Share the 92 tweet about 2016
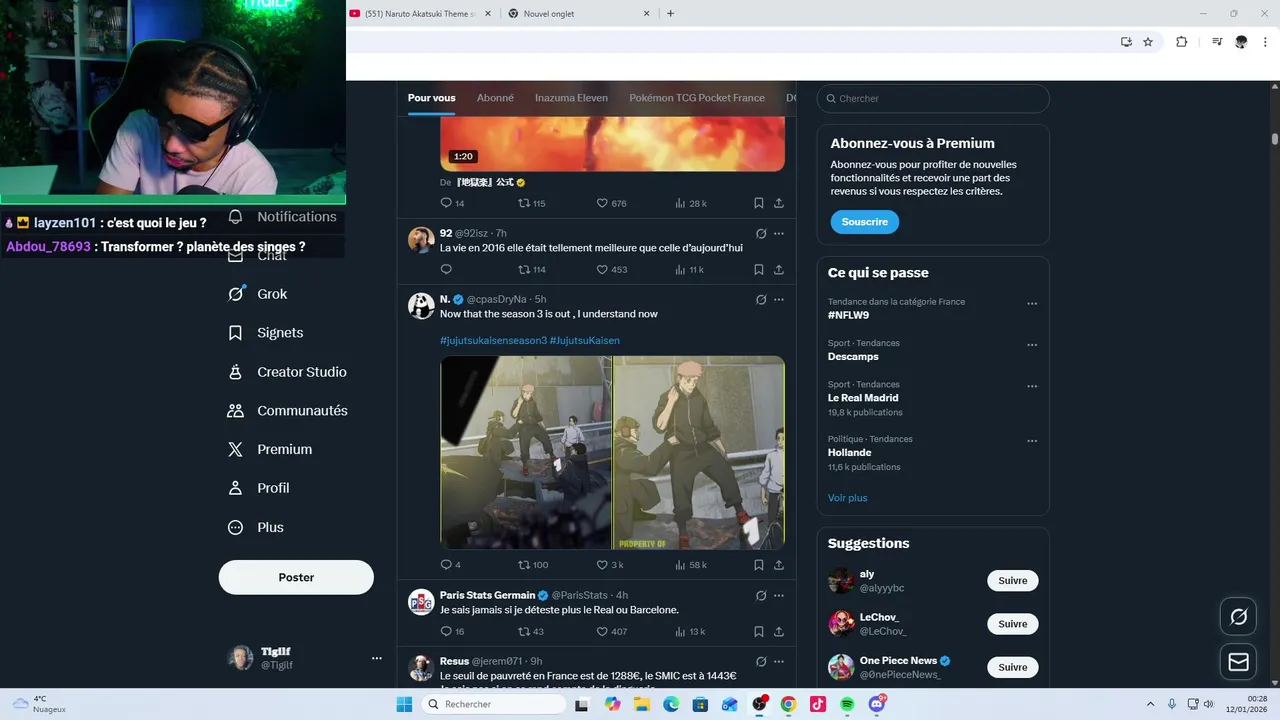 779,269
